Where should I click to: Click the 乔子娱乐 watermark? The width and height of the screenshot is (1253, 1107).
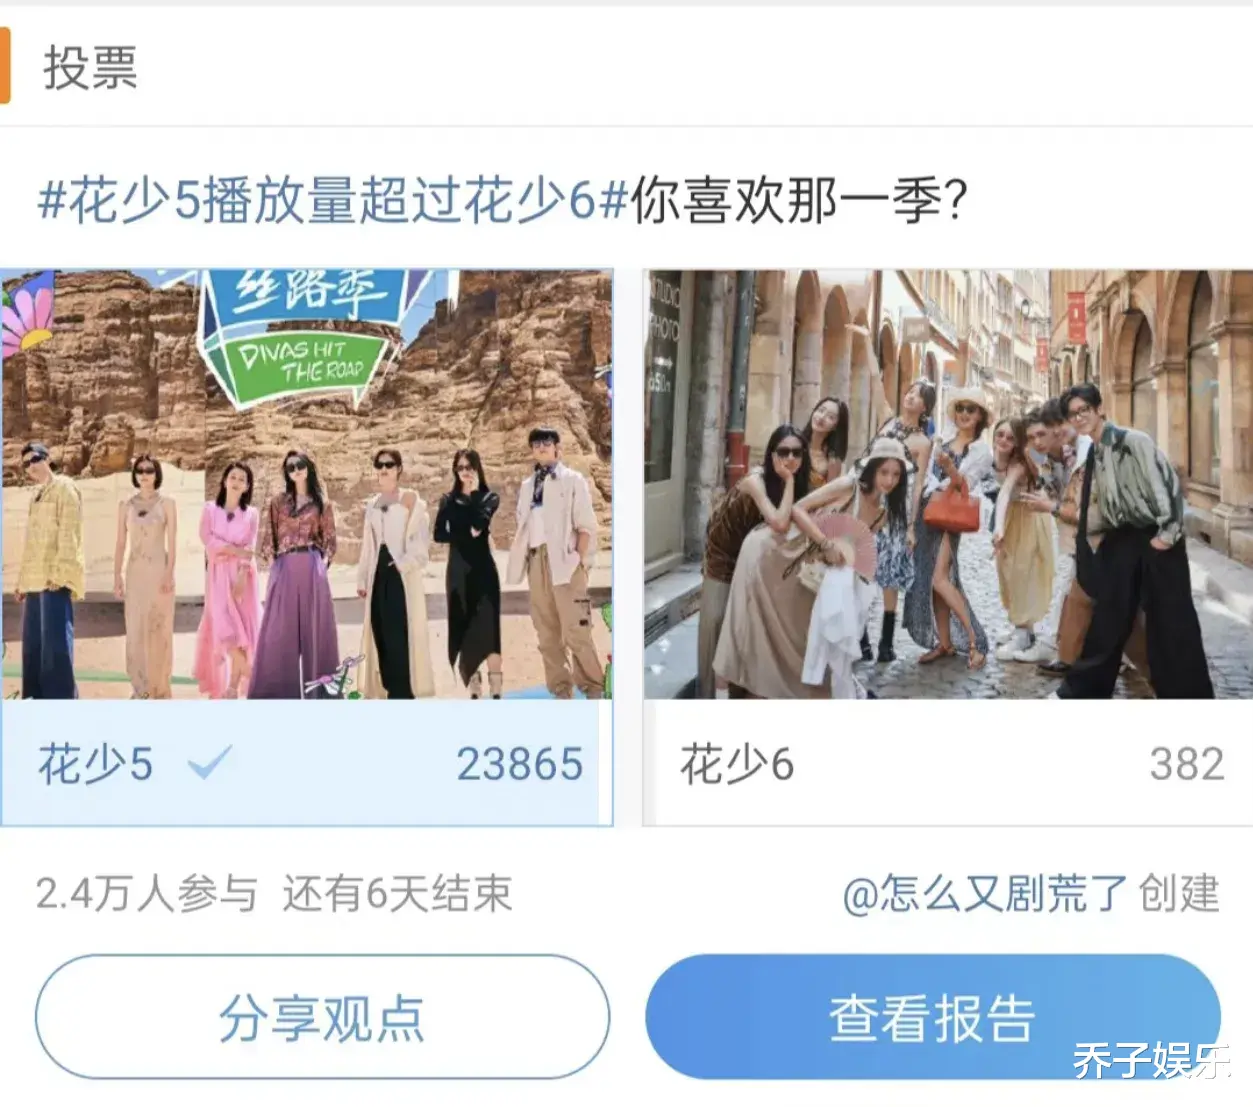[x=1149, y=1061]
